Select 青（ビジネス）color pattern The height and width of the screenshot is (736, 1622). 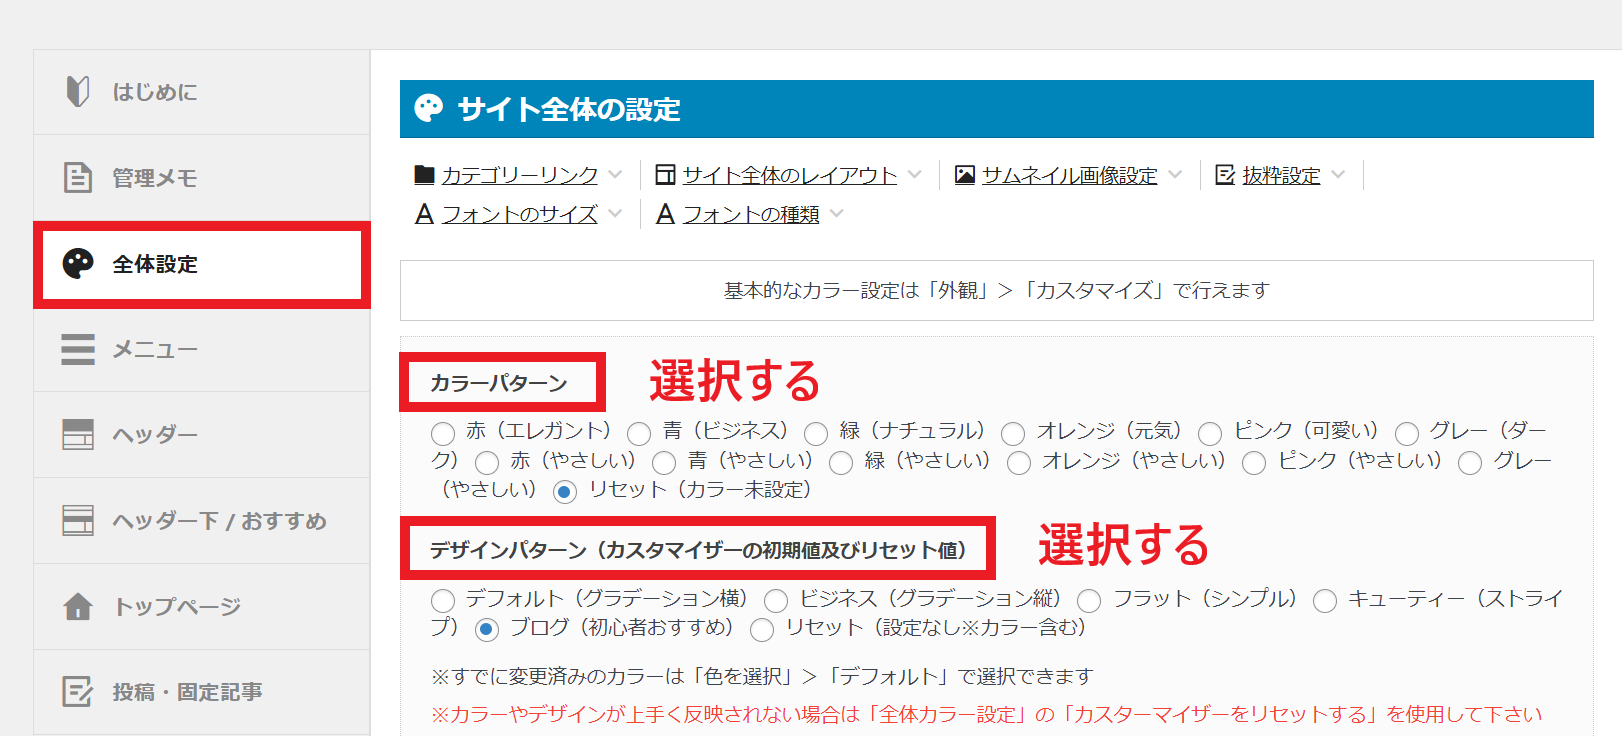point(639,433)
